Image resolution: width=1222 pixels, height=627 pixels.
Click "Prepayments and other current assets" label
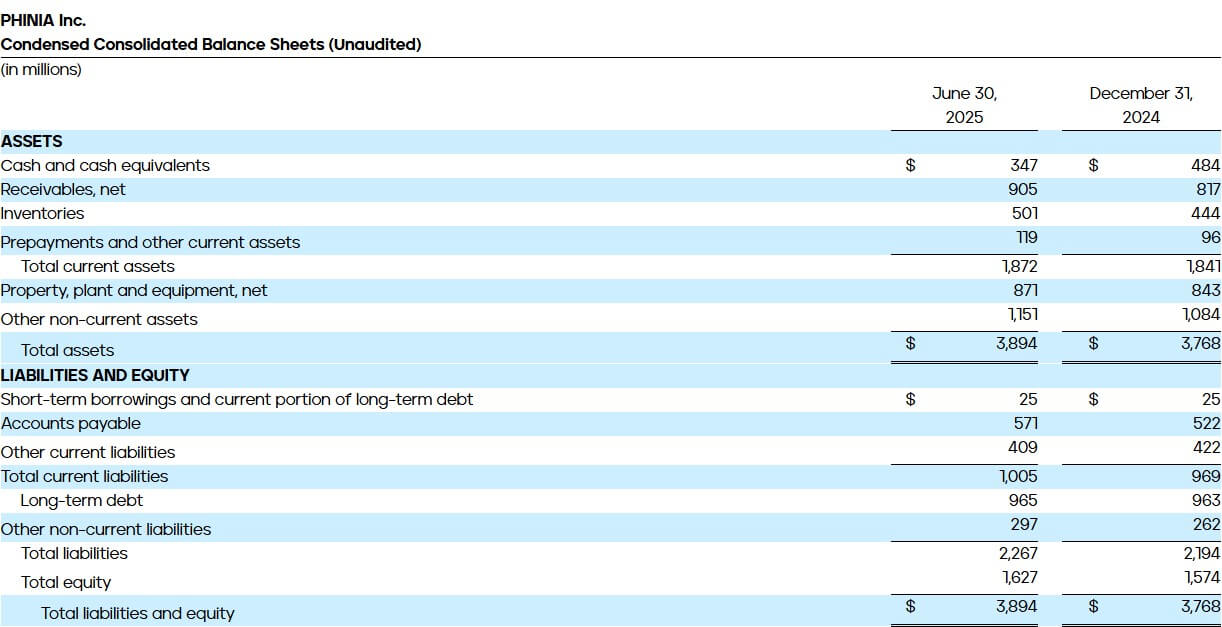[x=150, y=242]
